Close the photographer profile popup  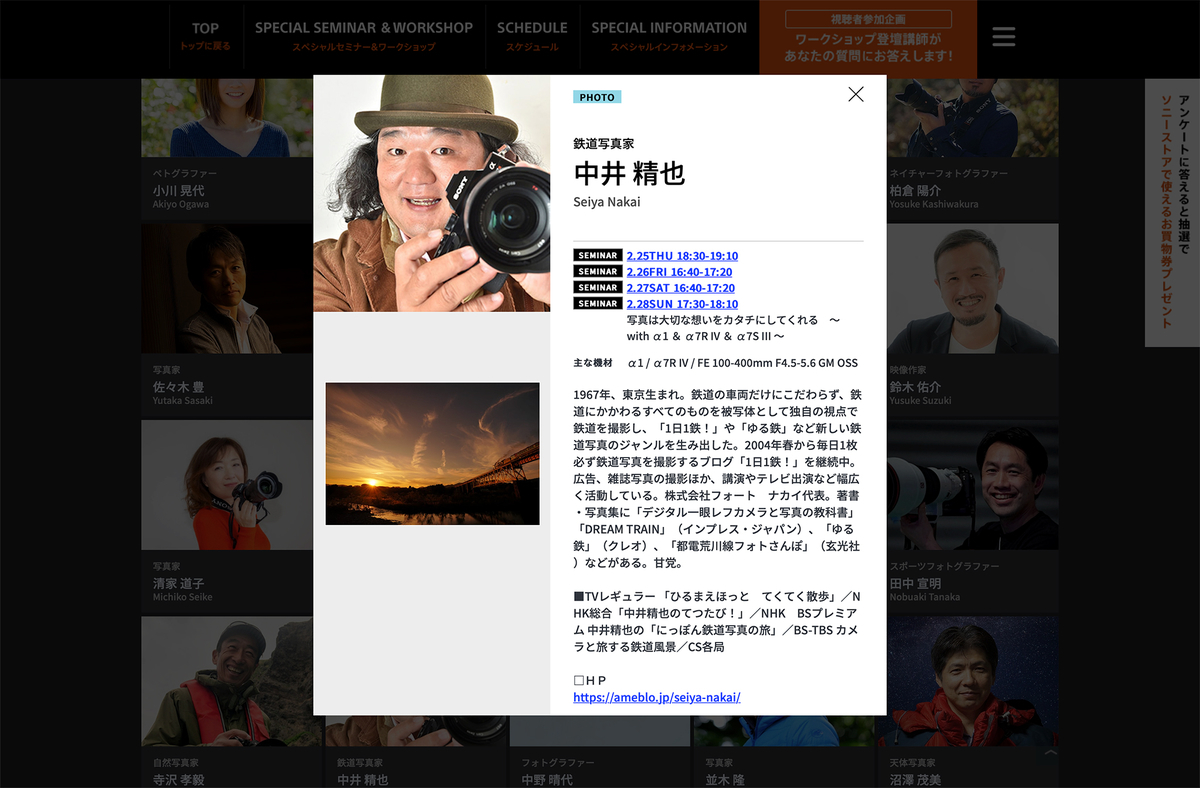click(x=856, y=94)
